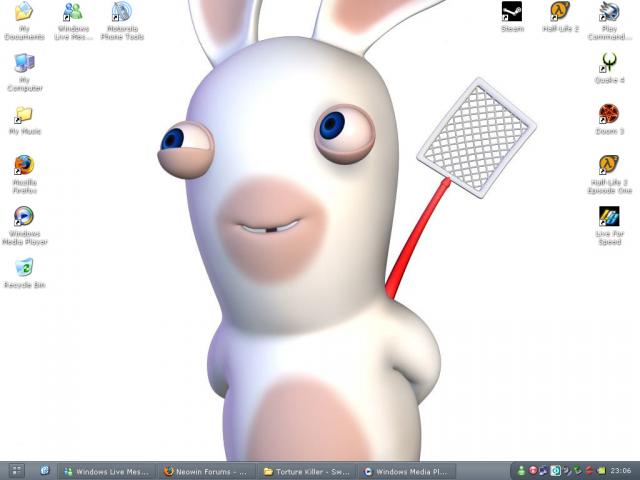Select the Steam desktop shortcut

click(x=512, y=17)
